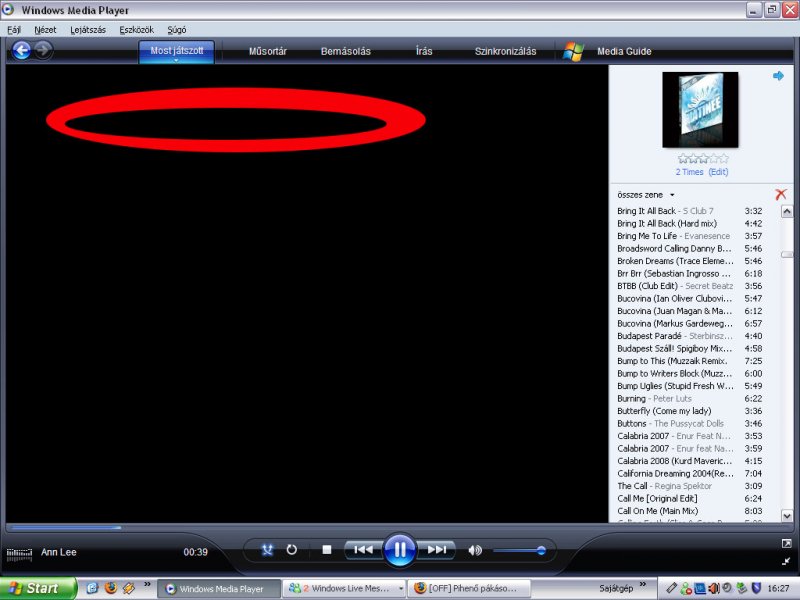
Task: Open the Lejátszás menu
Action: coord(88,30)
